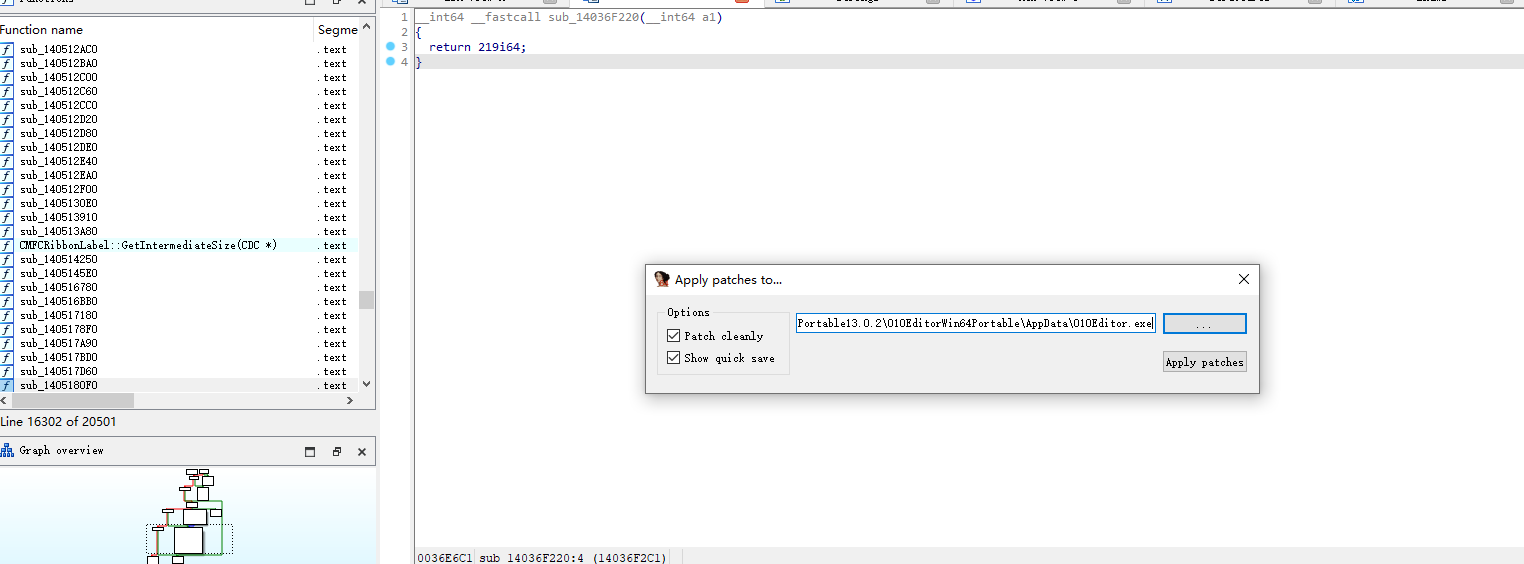This screenshot has width=1524, height=564.
Task: Float the Graph overview panel
Action: [337, 452]
